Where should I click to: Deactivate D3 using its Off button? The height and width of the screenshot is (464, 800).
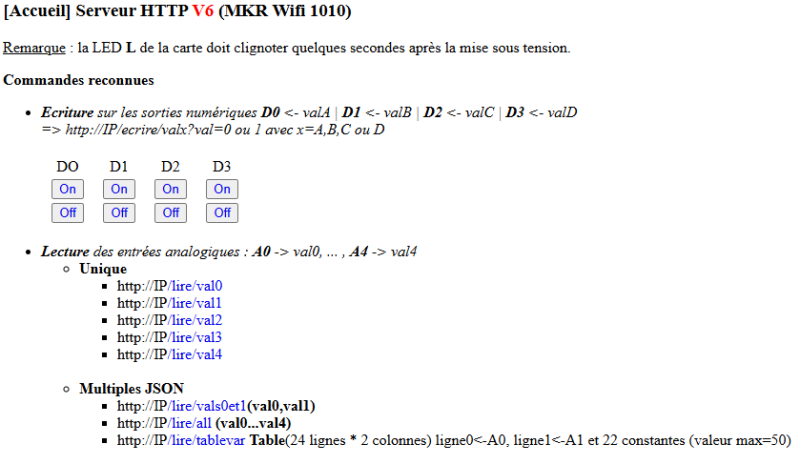(222, 213)
